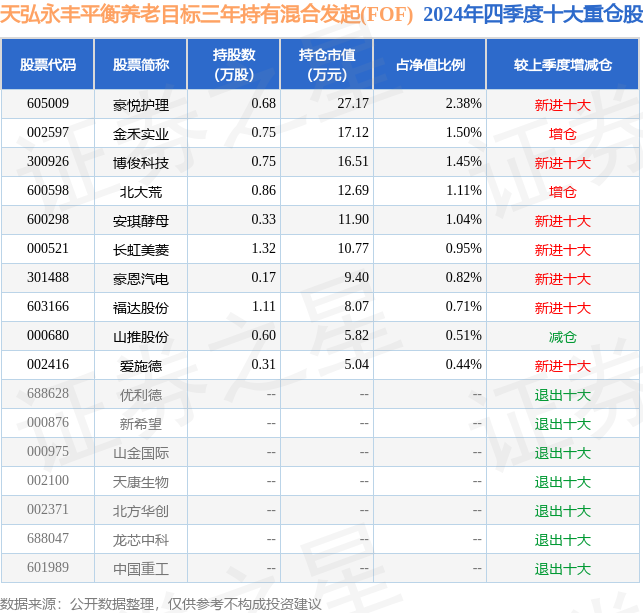Select stock name 山金国际
This screenshot has height=613, width=643.
[141, 453]
